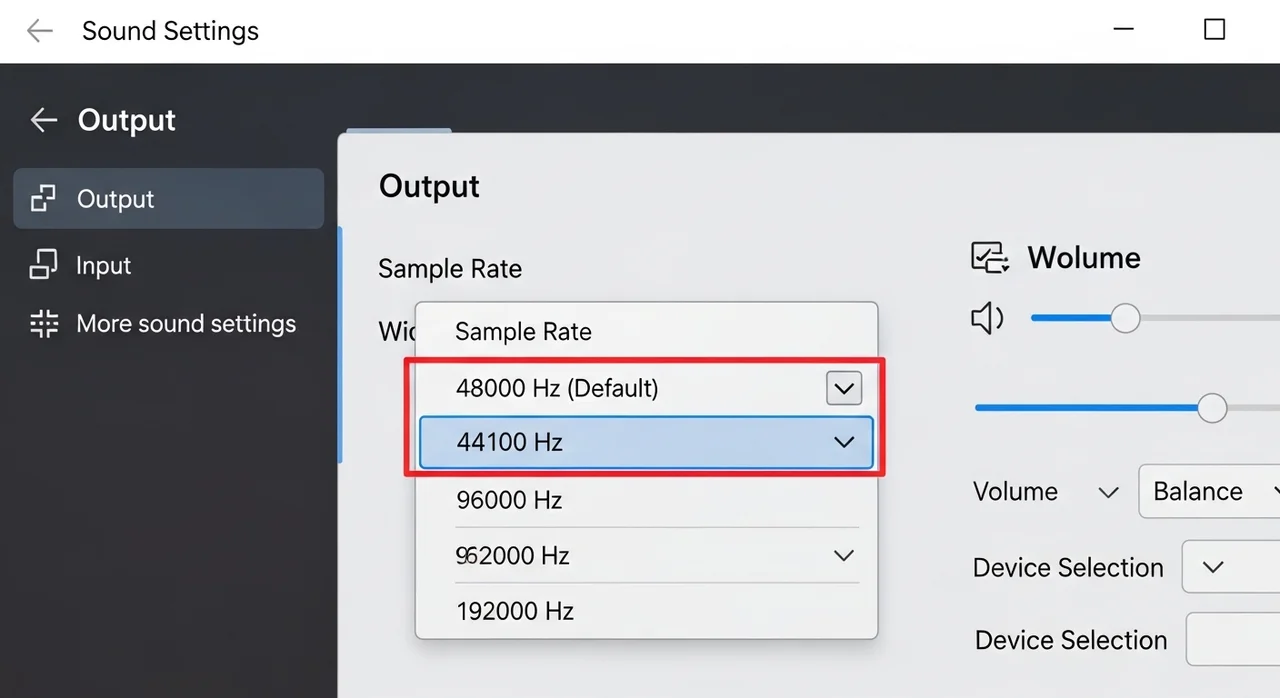The width and height of the screenshot is (1280, 698).
Task: Click the speaker icon beside the top slider
Action: click(987, 319)
